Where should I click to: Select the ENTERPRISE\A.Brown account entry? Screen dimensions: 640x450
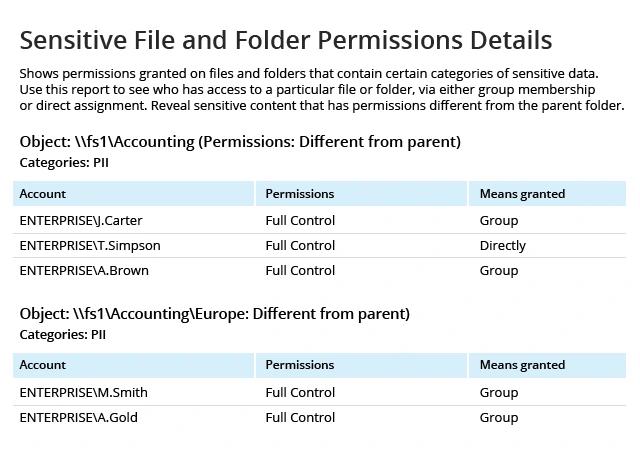(x=84, y=270)
